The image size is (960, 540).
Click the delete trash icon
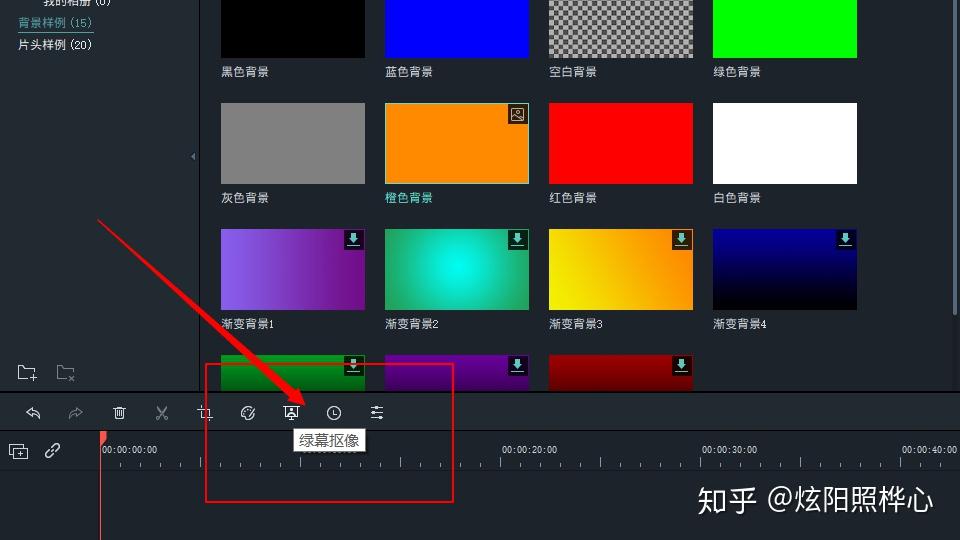pyautogui.click(x=119, y=413)
